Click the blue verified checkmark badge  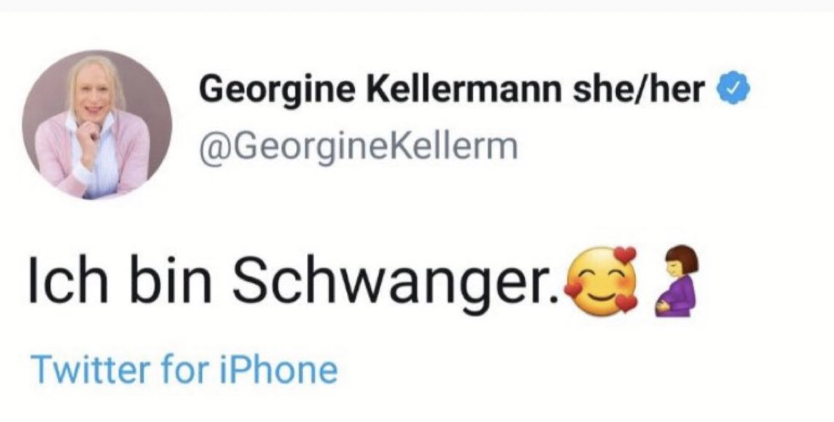737,90
